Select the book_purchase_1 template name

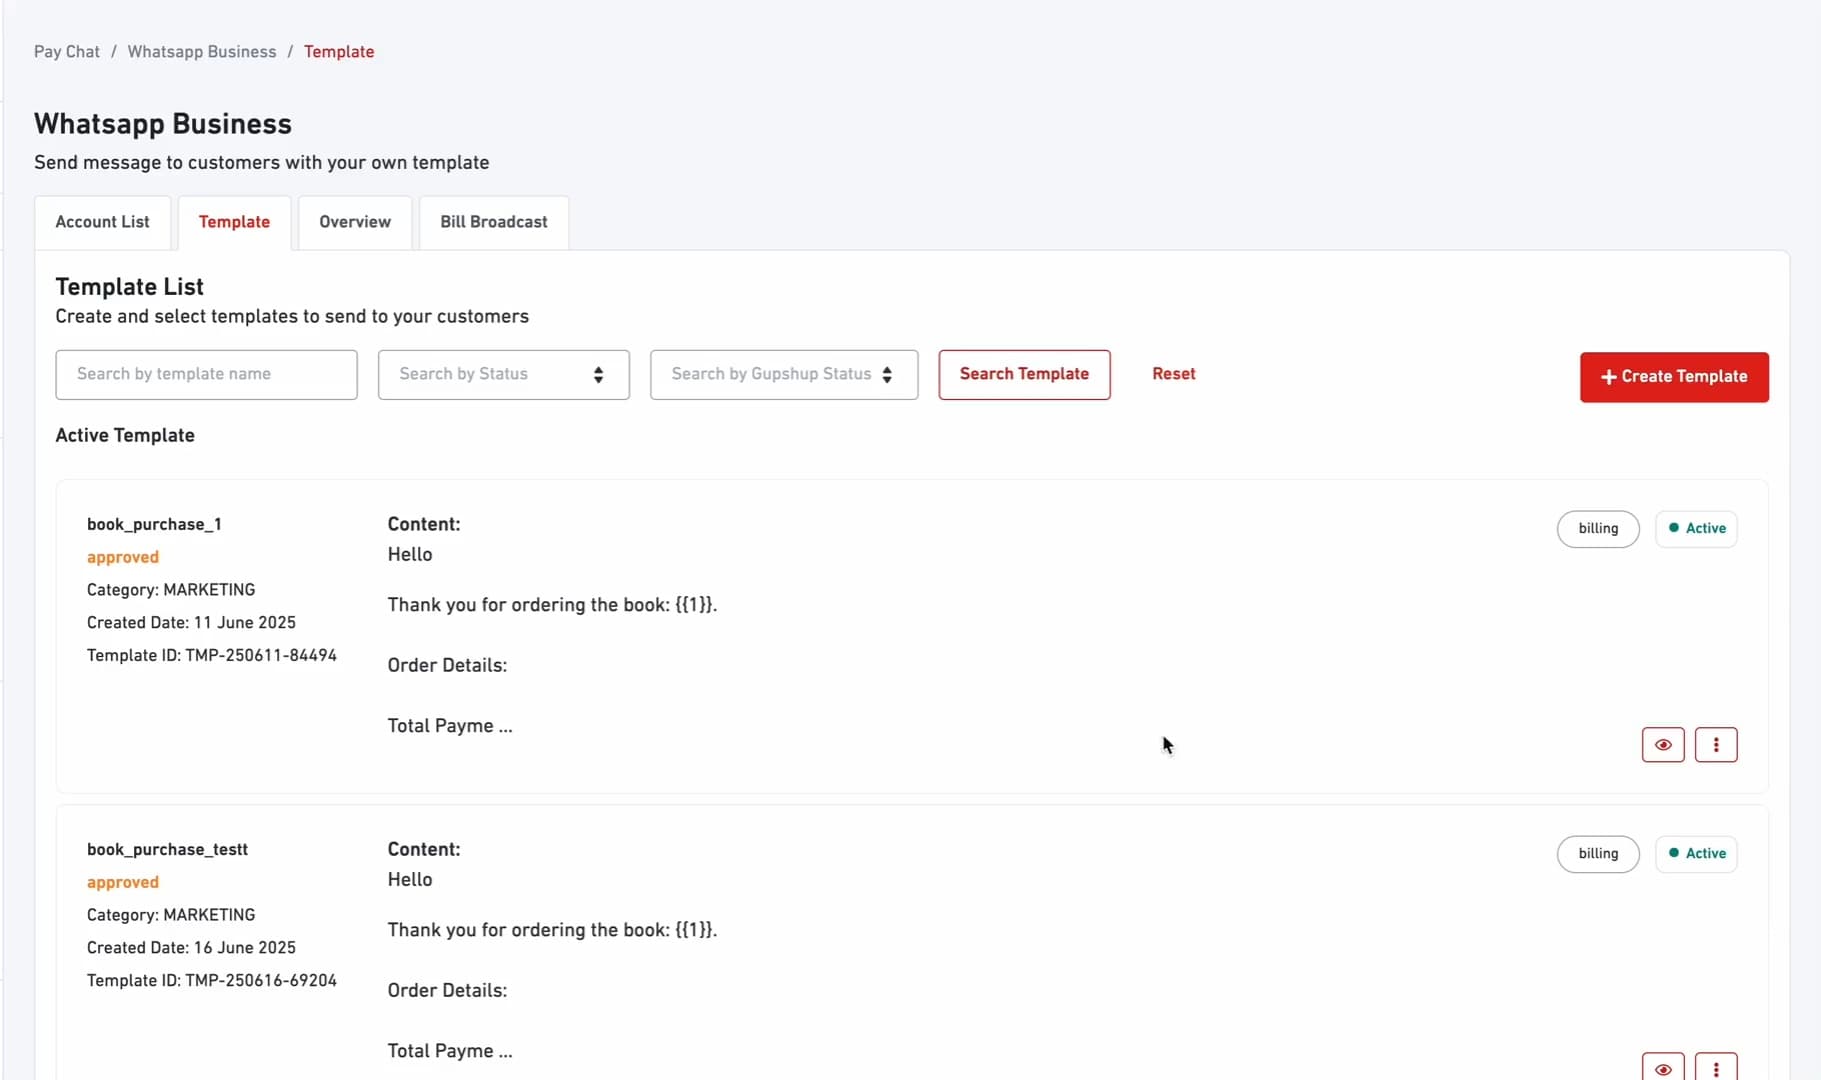click(154, 524)
